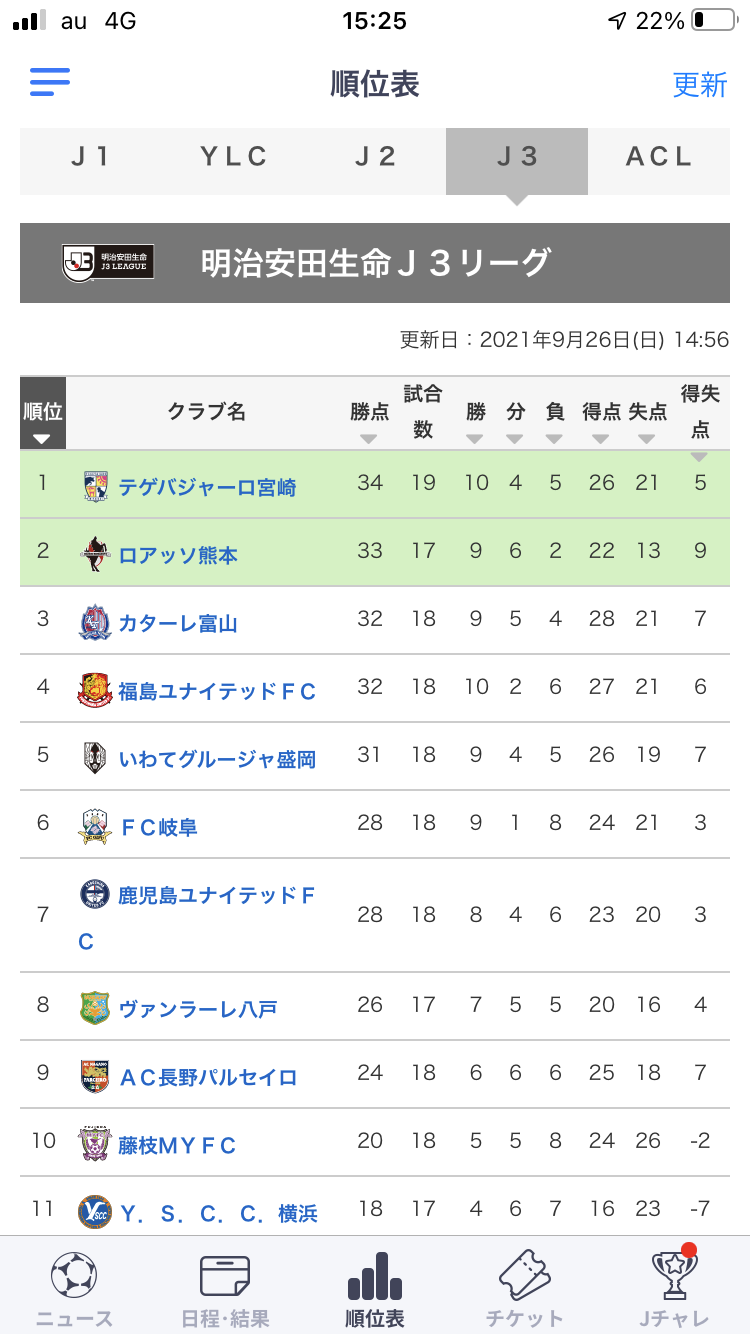The image size is (750, 1334).
Task: Open the Jチャレ trophy icon
Action: click(675, 1275)
